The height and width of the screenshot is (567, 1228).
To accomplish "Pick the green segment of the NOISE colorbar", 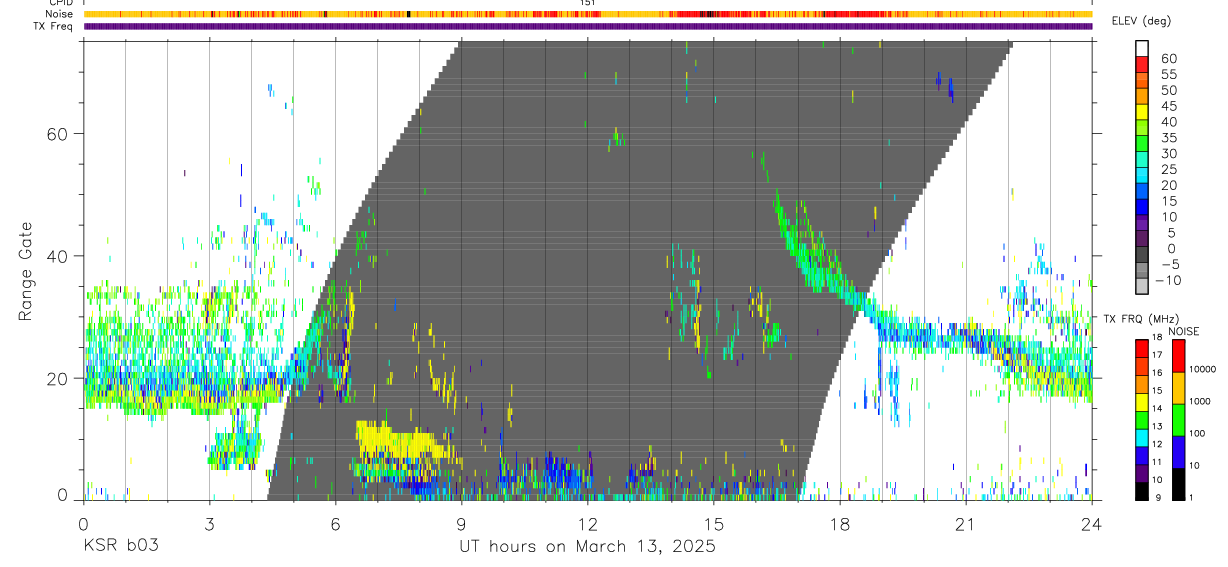I will pyautogui.click(x=1178, y=418).
